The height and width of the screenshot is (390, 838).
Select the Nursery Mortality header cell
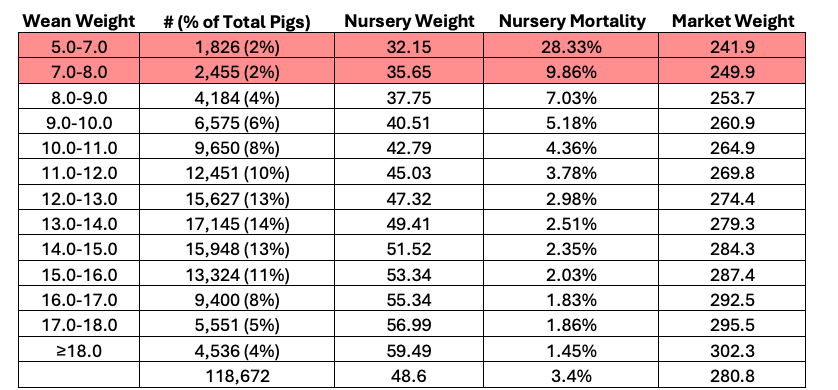(x=571, y=21)
